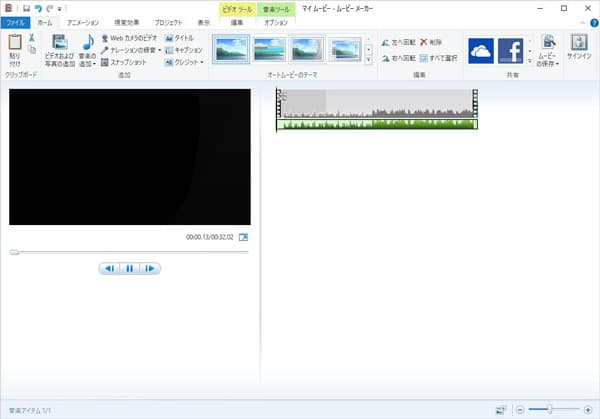Click the zoom slider in the status bar
Screen dimensions: 600x419
click(x=551, y=409)
